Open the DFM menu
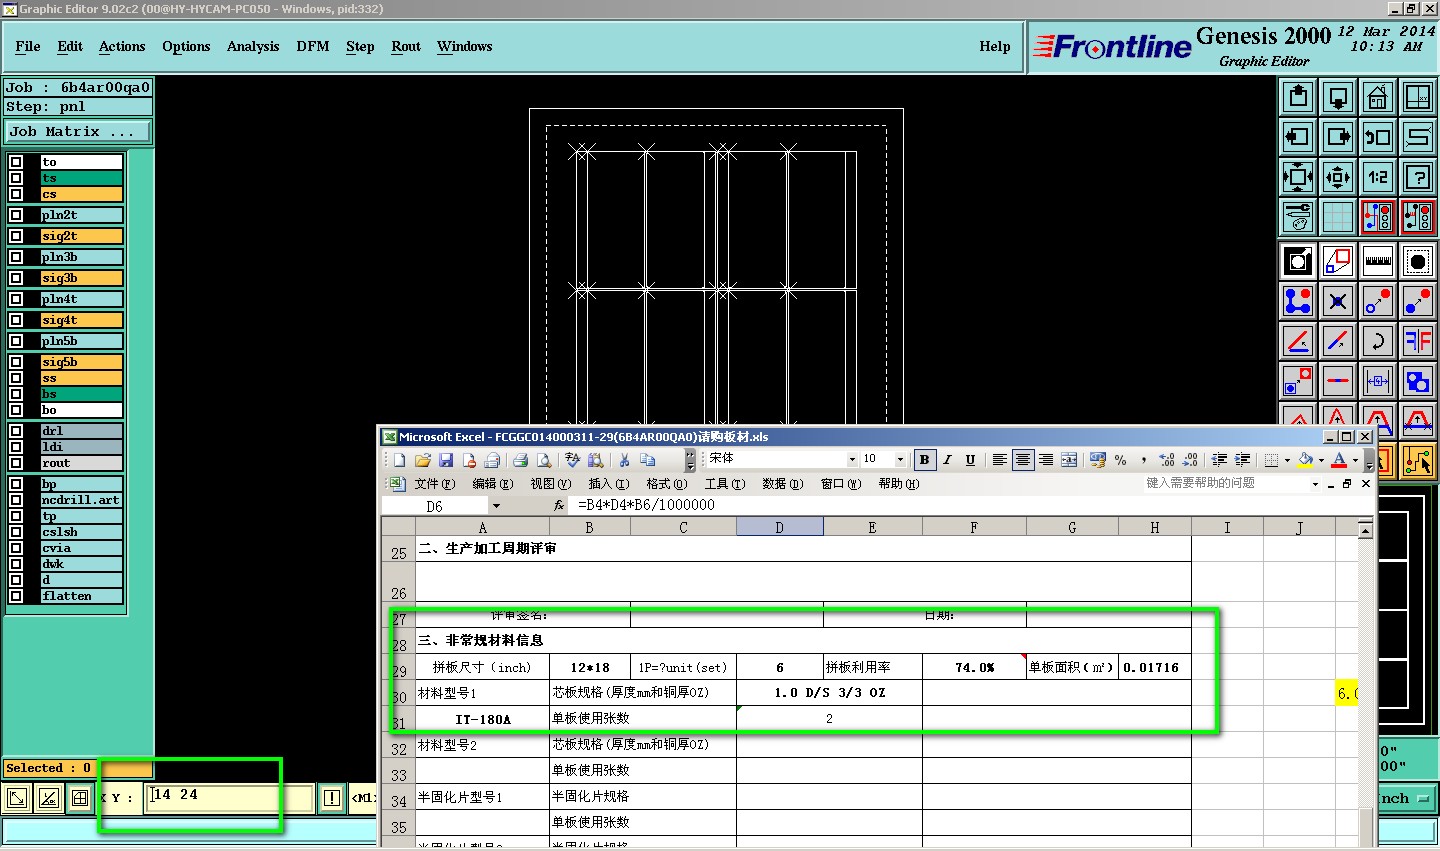Viewport: 1440px width, 851px height. pos(313,47)
